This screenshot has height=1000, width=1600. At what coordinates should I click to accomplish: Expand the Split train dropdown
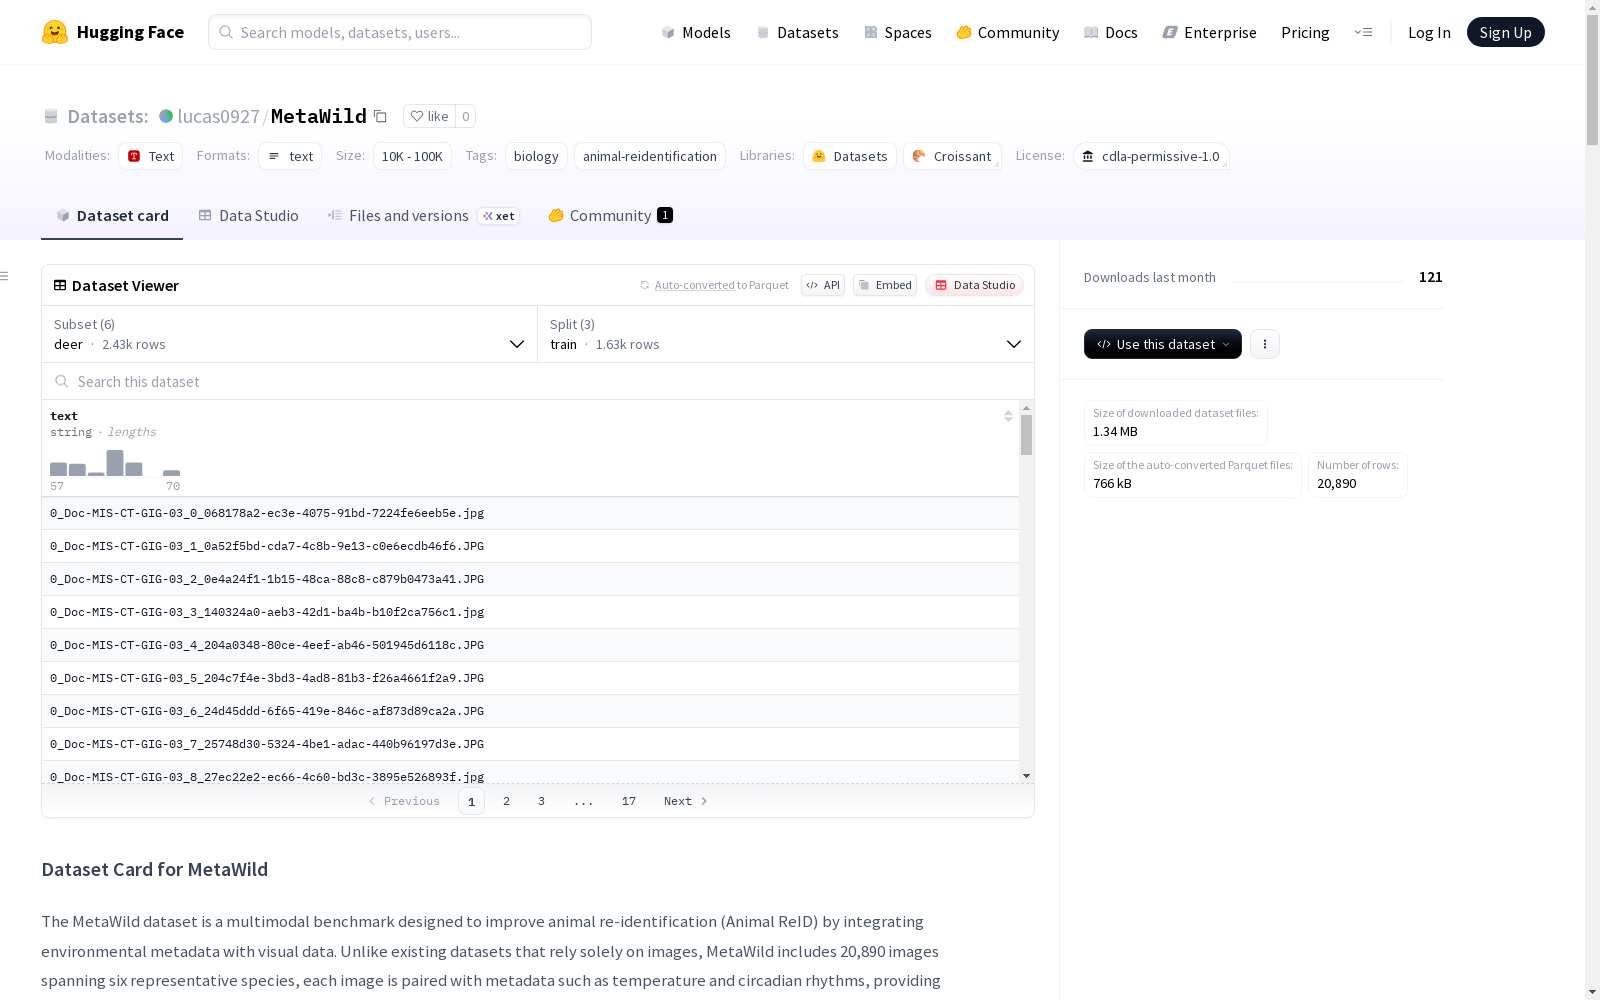(x=786, y=334)
